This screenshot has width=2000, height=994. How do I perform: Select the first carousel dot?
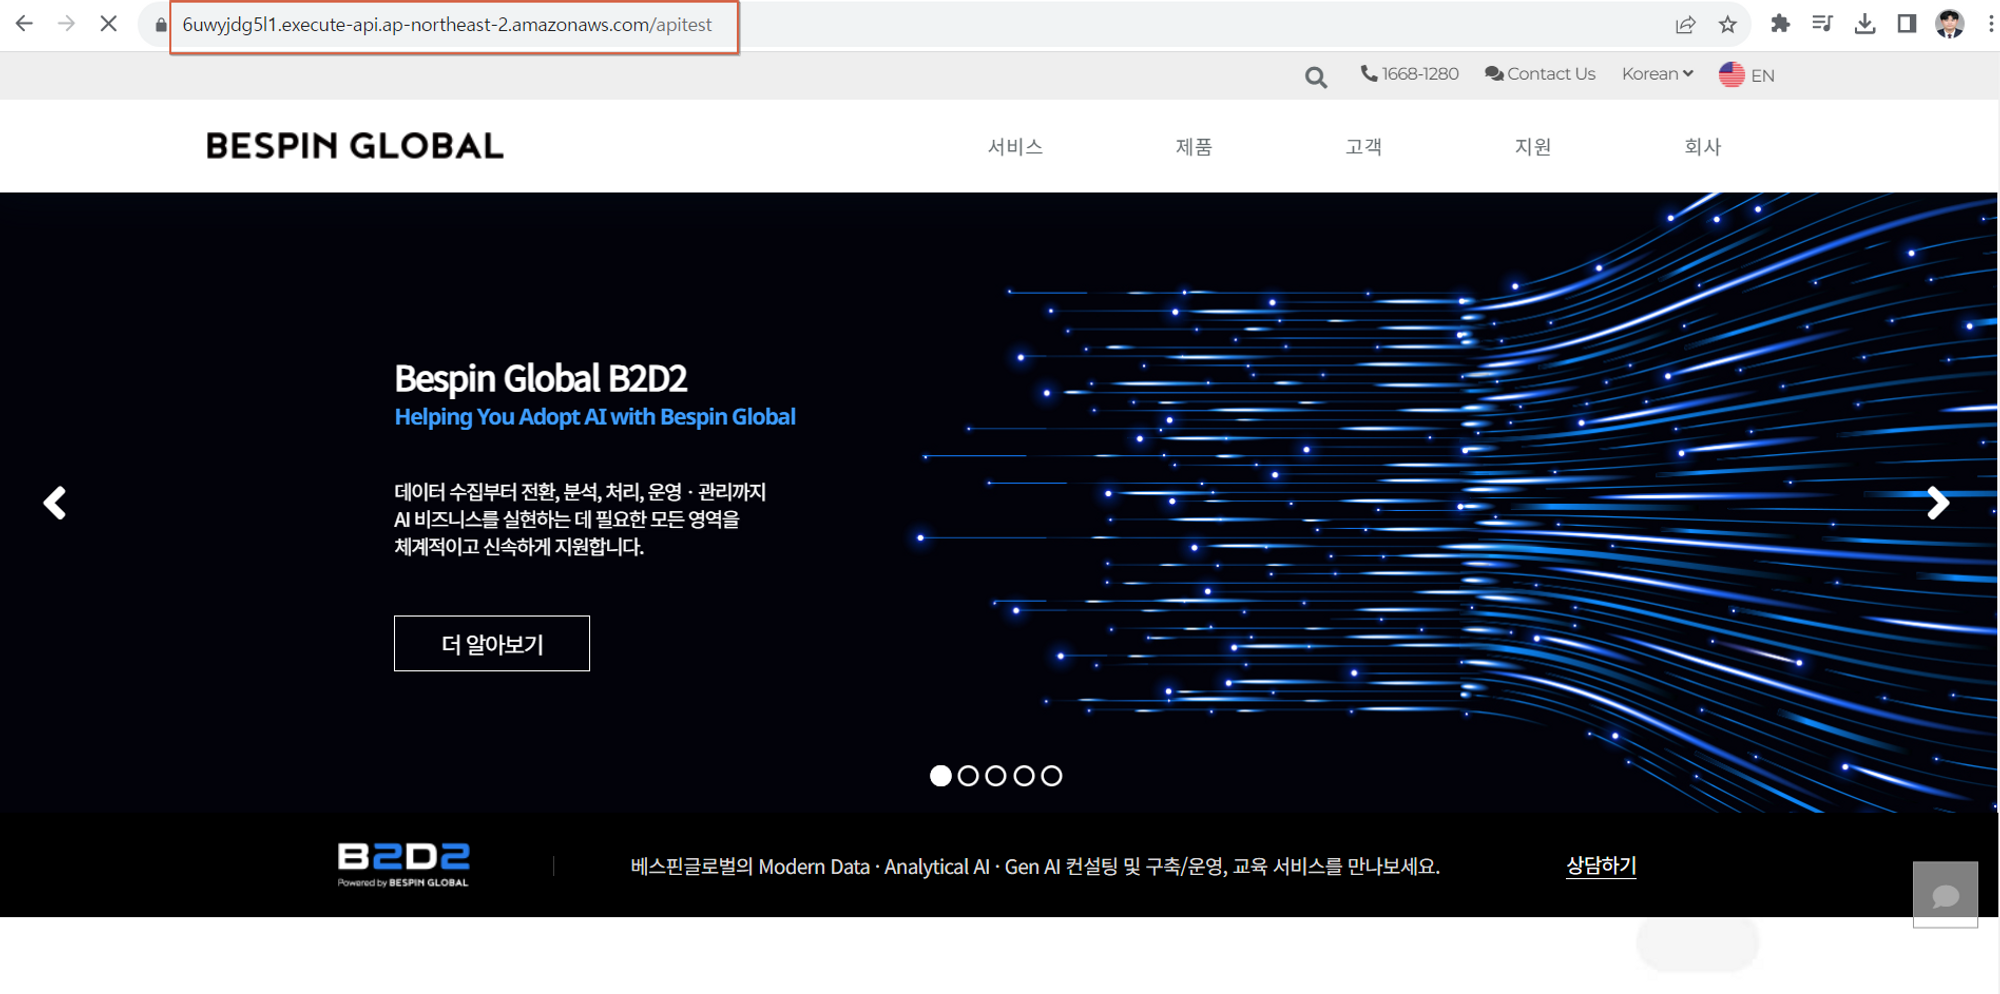(x=940, y=776)
